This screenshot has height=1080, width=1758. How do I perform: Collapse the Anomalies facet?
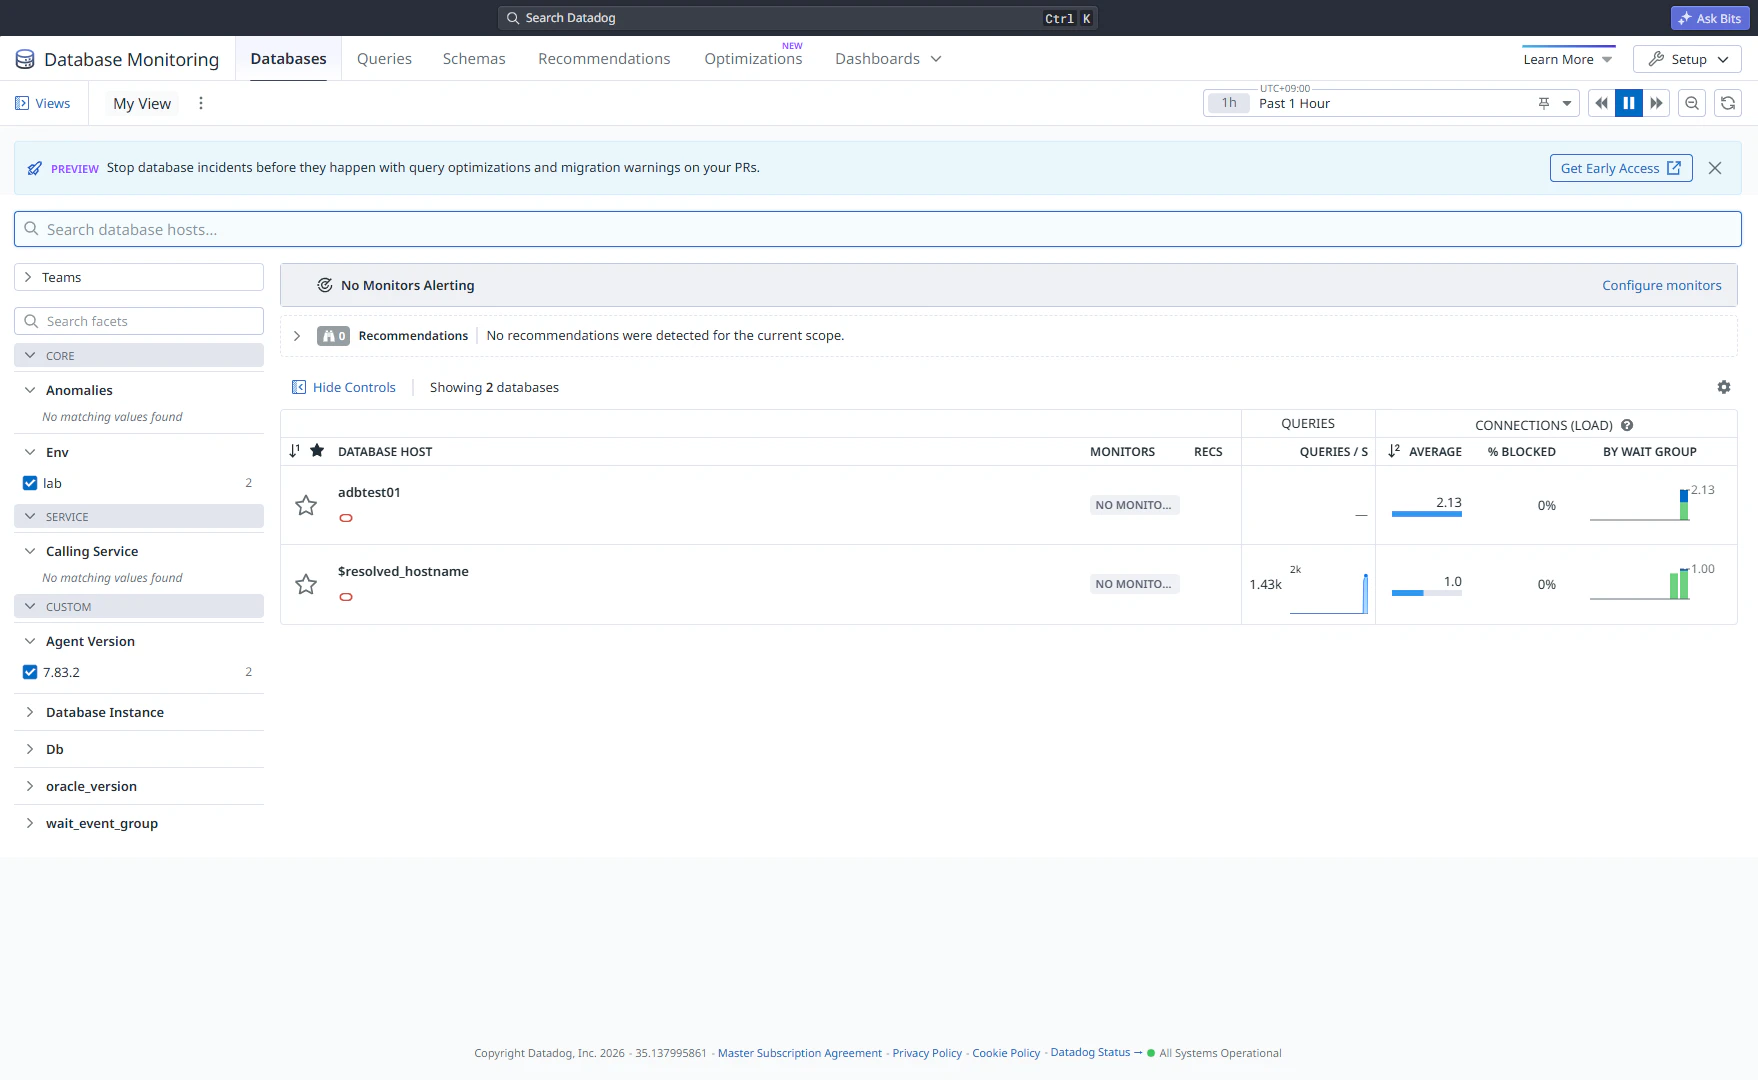click(x=30, y=390)
